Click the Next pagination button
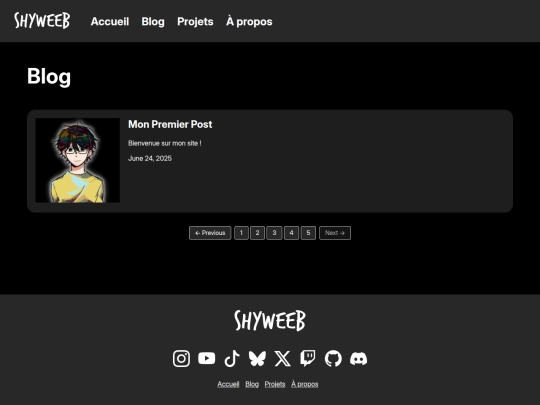540x405 pixels. [x=335, y=233]
